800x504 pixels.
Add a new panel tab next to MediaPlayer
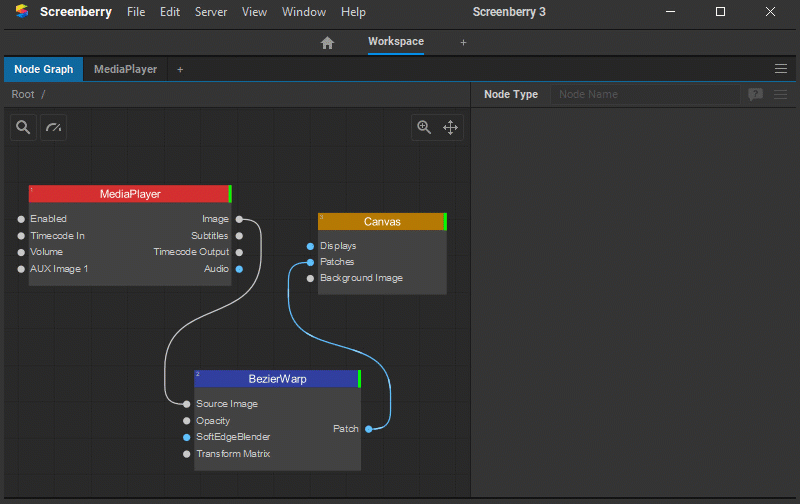point(180,69)
